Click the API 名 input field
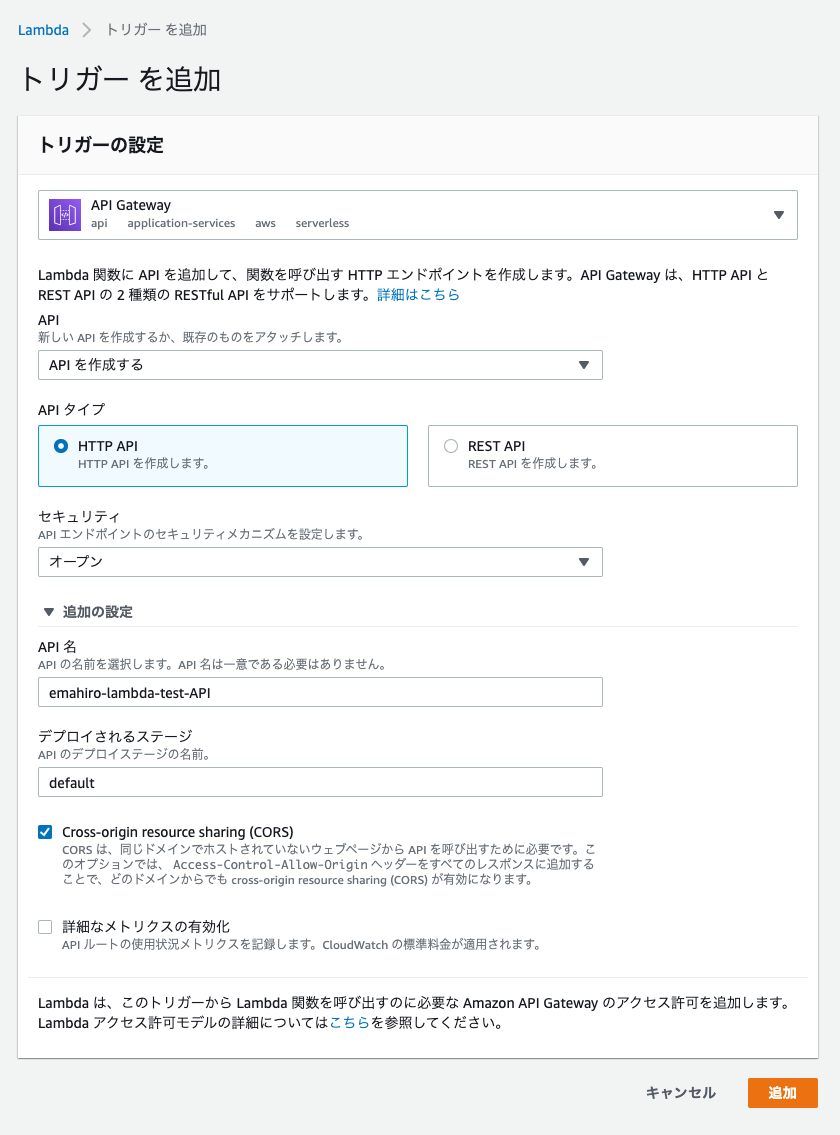 (x=320, y=692)
